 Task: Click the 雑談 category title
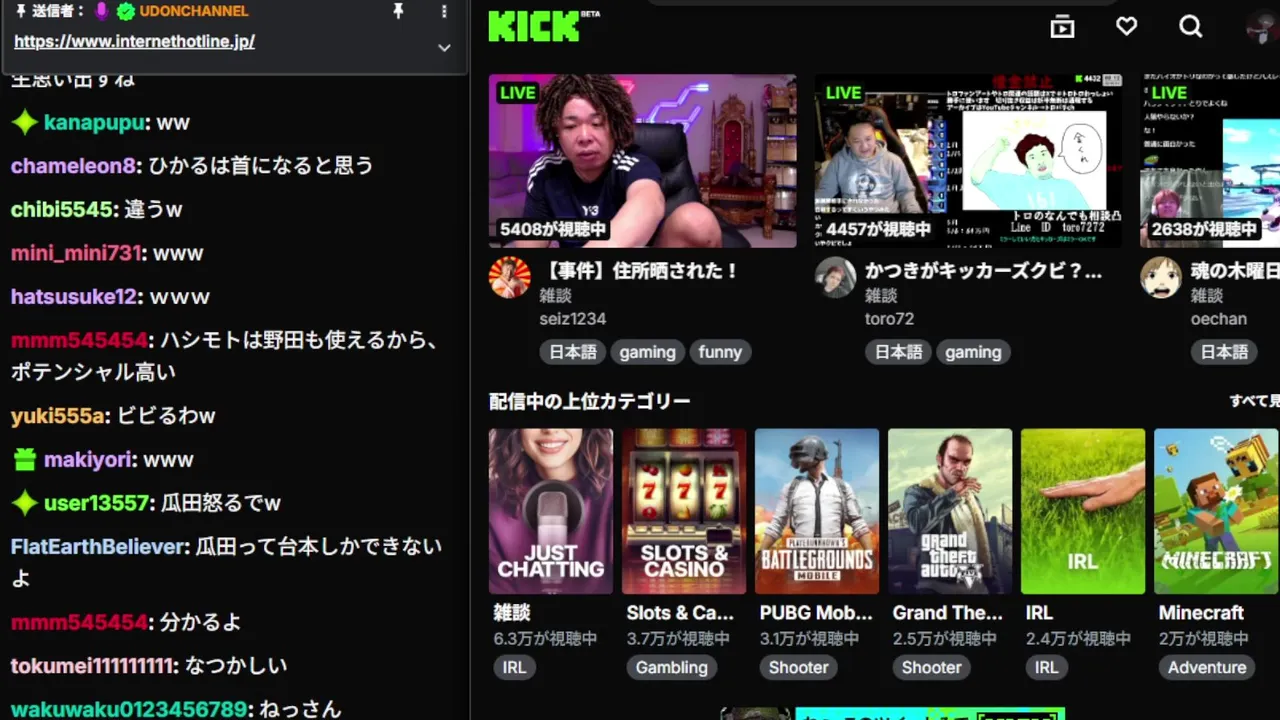coord(511,613)
